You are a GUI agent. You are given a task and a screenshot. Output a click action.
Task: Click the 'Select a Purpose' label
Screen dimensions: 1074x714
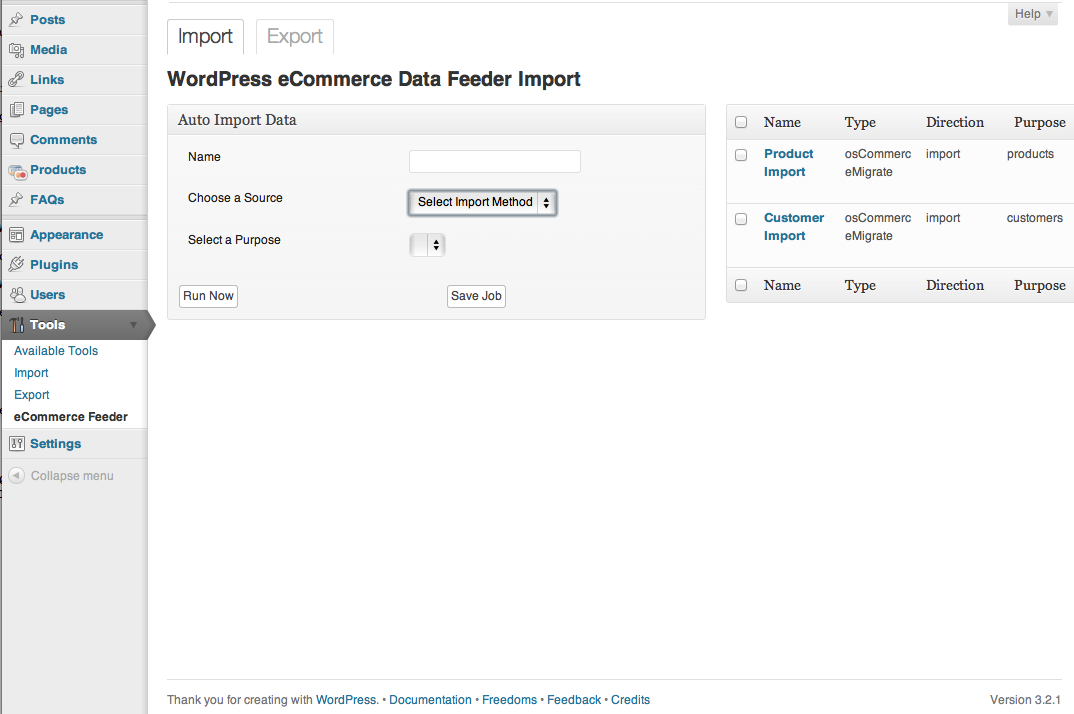(234, 240)
